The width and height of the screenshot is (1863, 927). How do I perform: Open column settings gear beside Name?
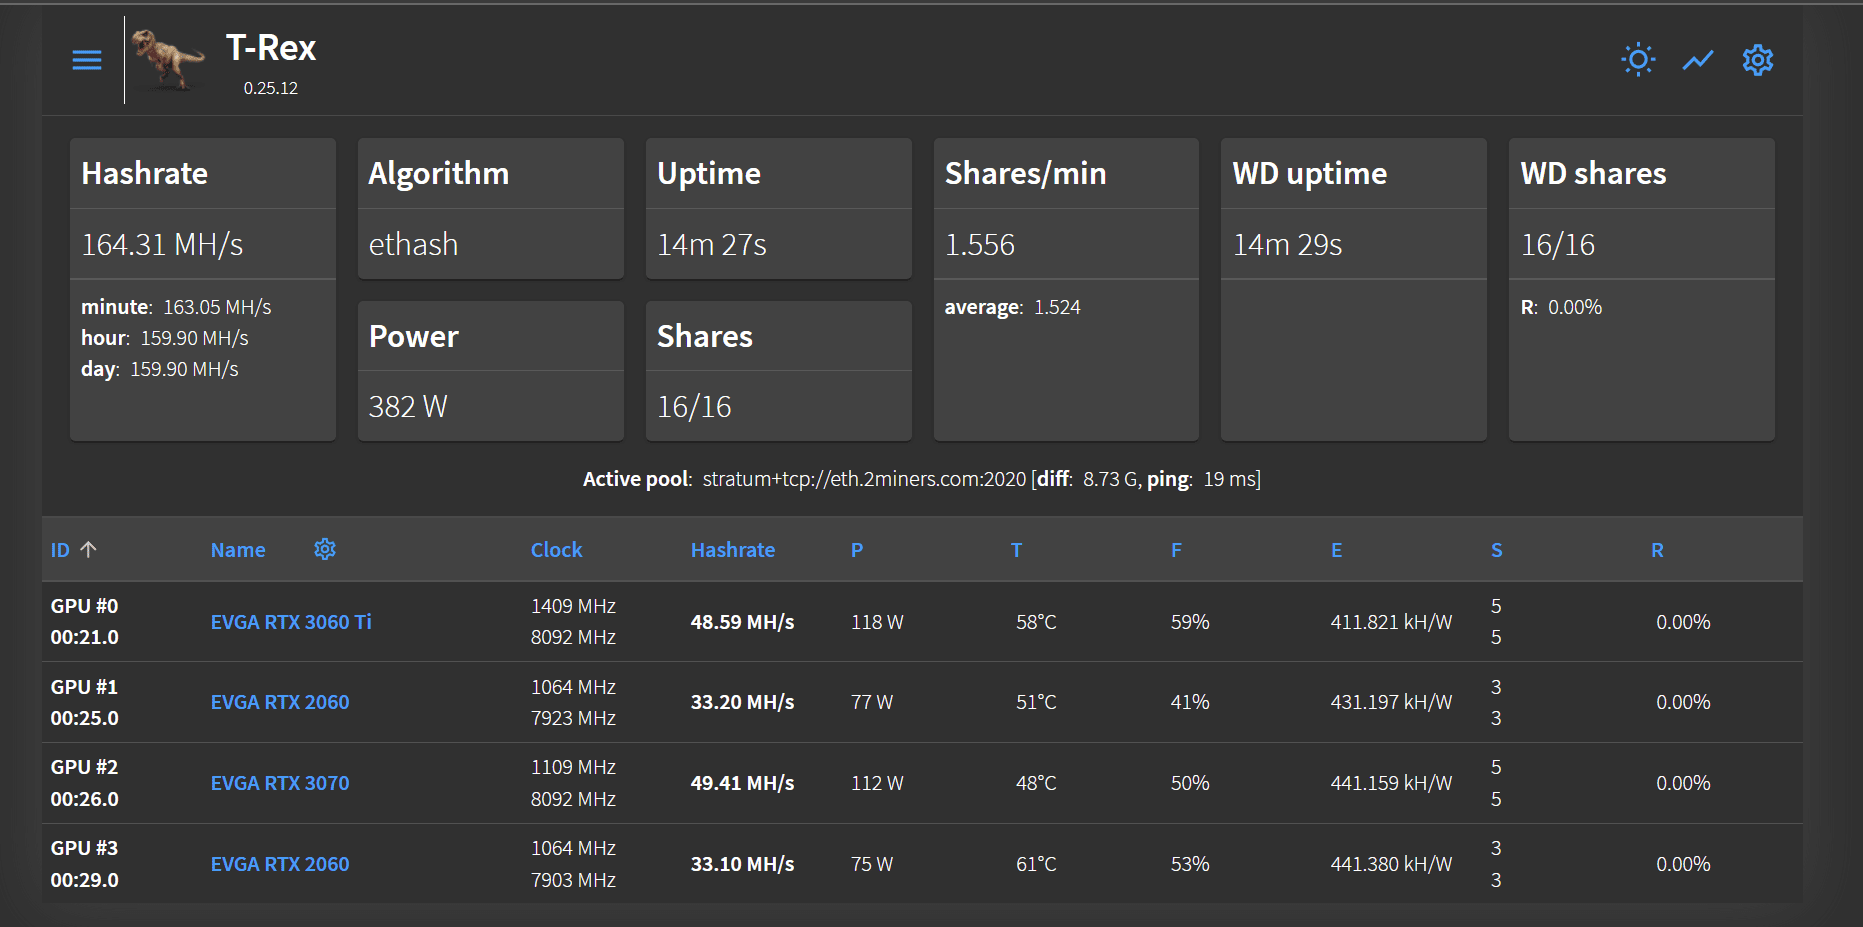click(325, 549)
